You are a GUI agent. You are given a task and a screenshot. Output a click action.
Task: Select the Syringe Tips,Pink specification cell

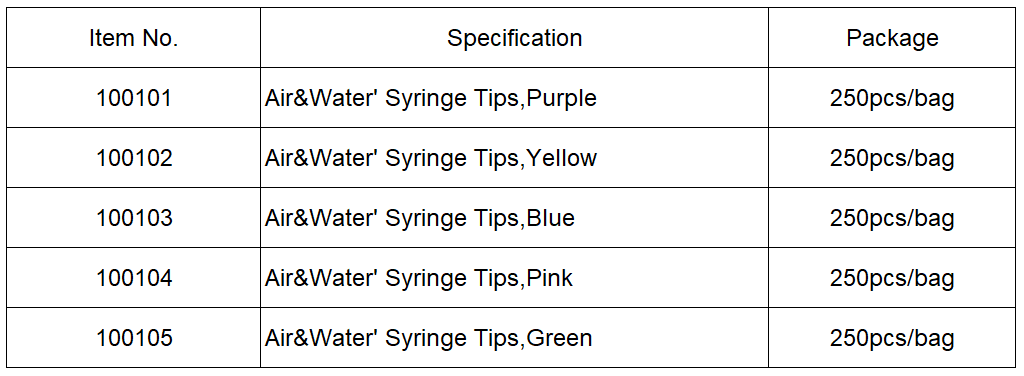pyautogui.click(x=514, y=278)
